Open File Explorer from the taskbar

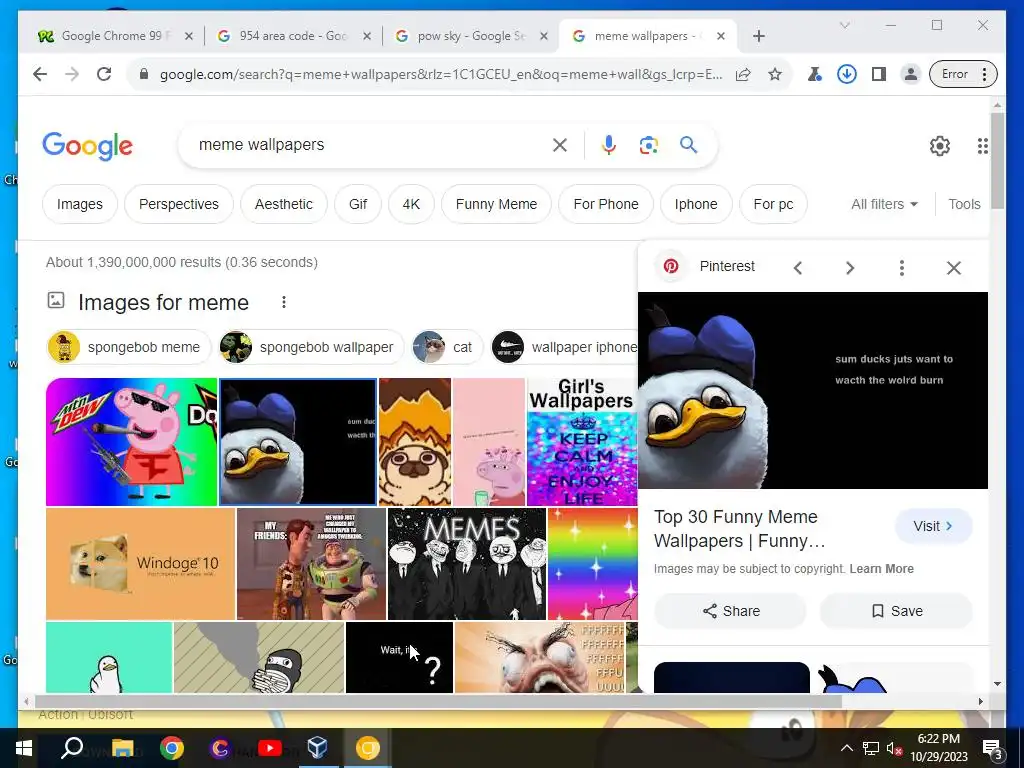(x=122, y=748)
